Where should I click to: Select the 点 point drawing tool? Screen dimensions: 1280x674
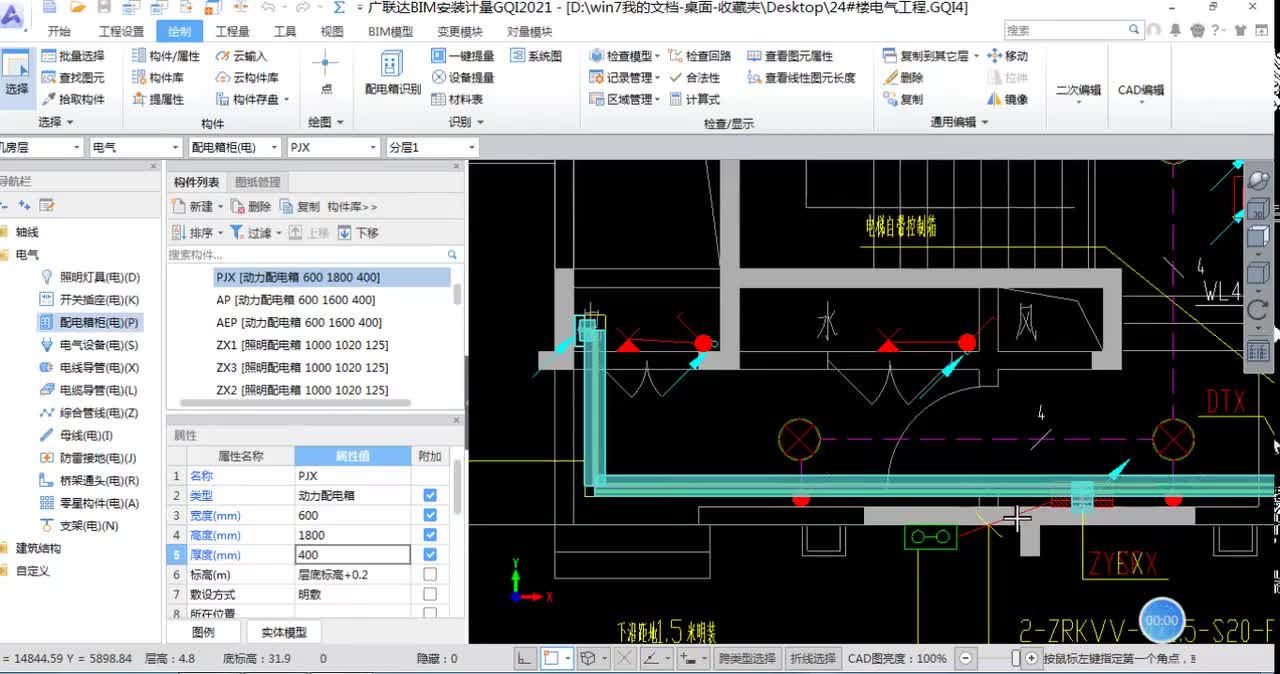326,74
